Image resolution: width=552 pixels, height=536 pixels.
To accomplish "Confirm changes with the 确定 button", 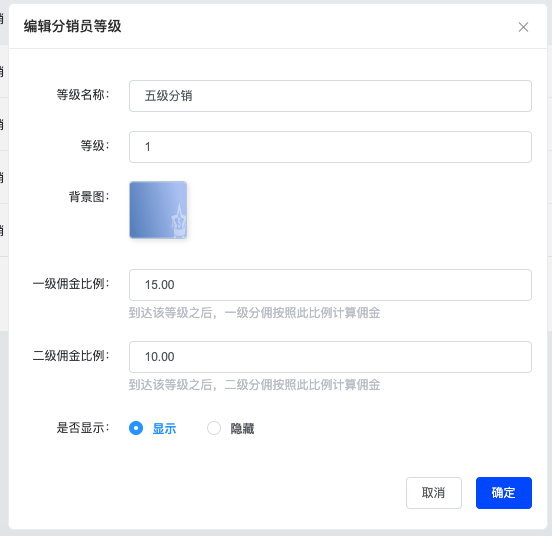I will pos(504,493).
